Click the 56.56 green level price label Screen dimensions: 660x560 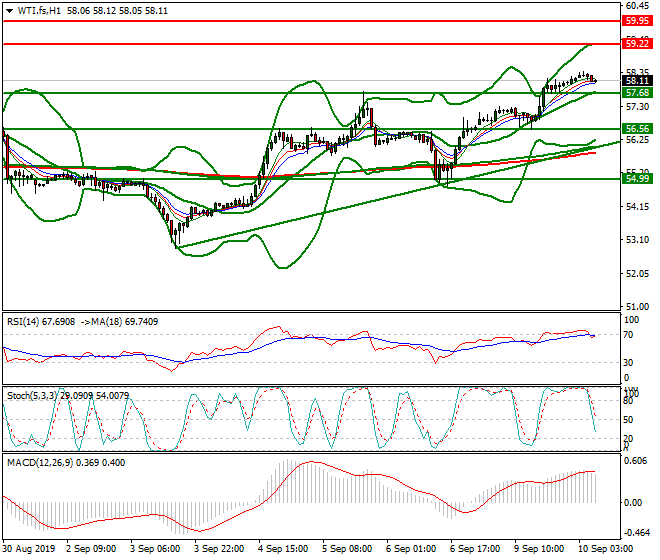tap(637, 129)
